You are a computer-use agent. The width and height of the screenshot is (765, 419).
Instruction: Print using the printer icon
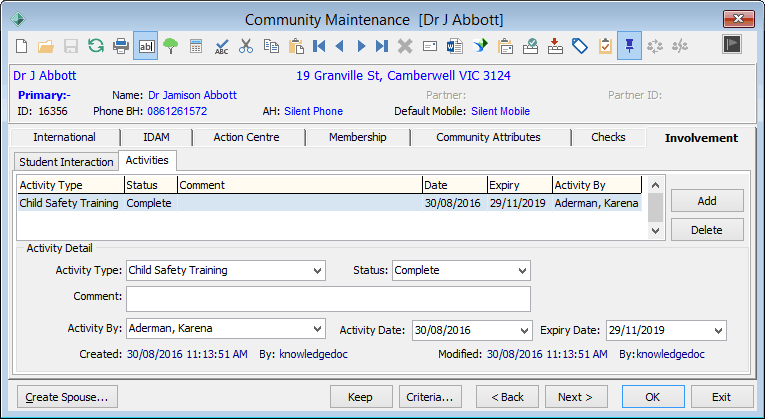(121, 46)
